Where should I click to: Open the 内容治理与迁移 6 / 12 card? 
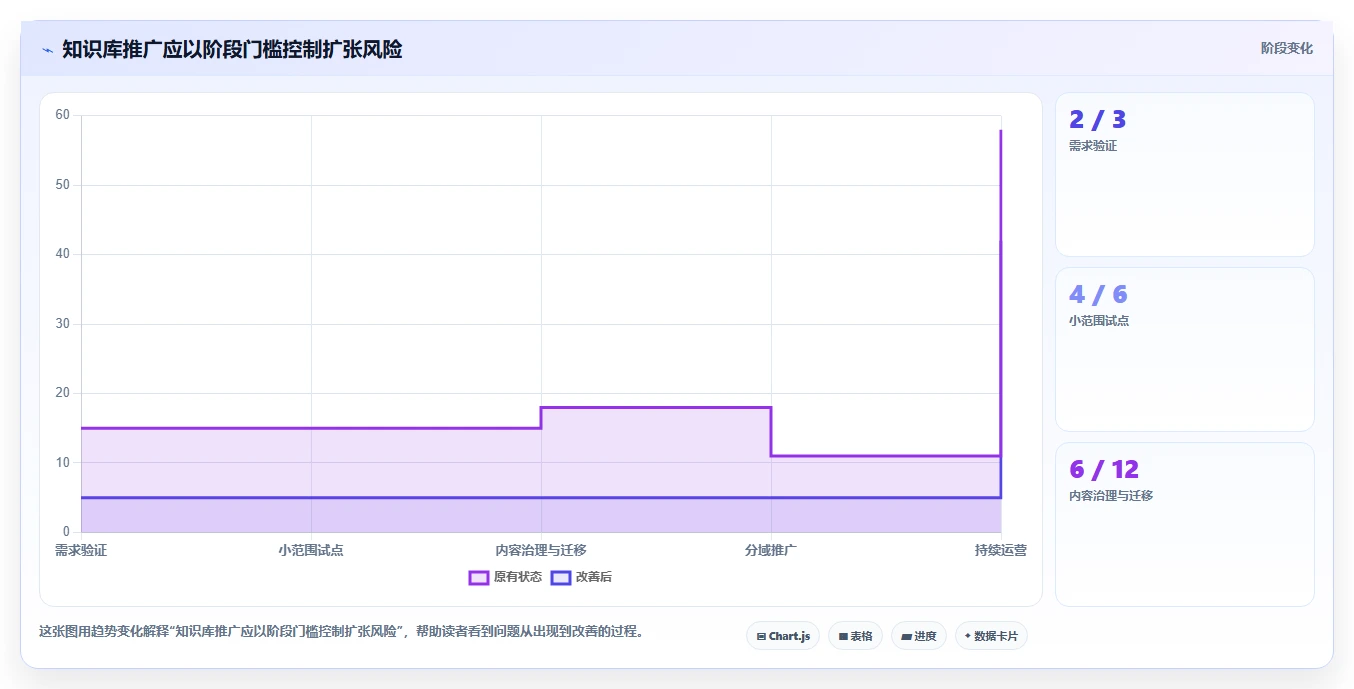1185,524
